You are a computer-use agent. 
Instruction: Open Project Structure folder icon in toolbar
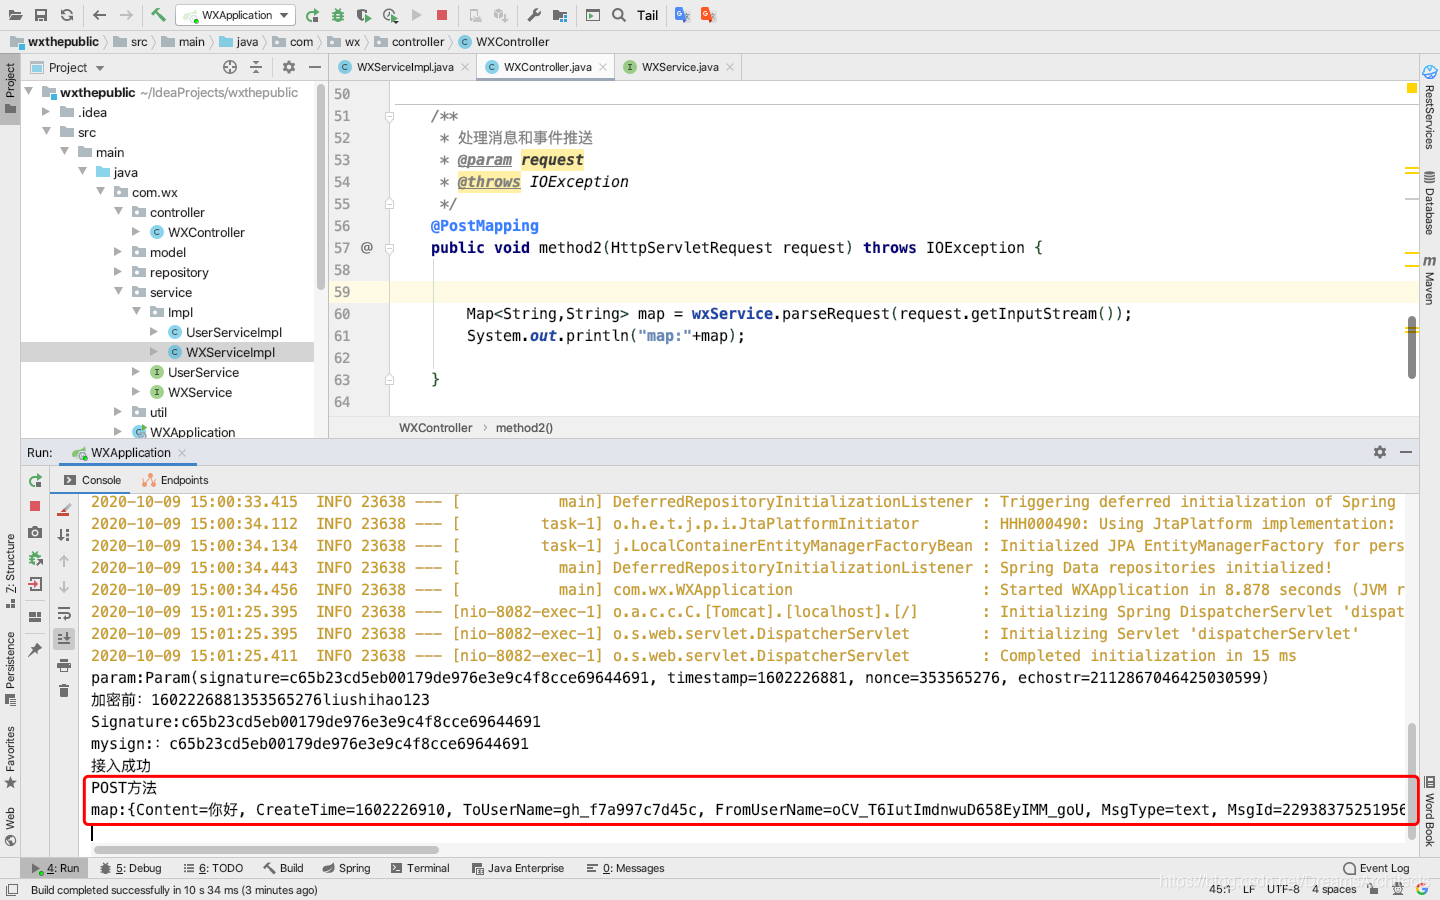click(x=560, y=15)
